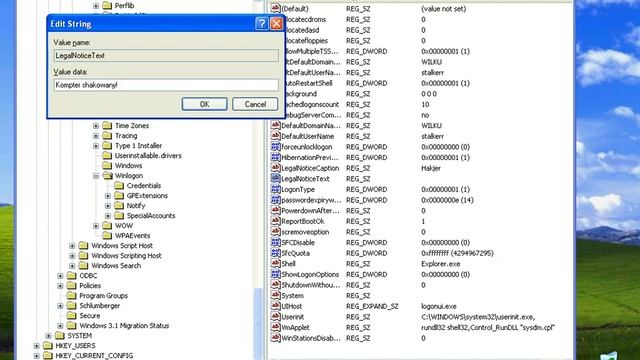The image size is (640, 360).
Task: Expand the ODBC key
Action: pyautogui.click(x=60, y=276)
